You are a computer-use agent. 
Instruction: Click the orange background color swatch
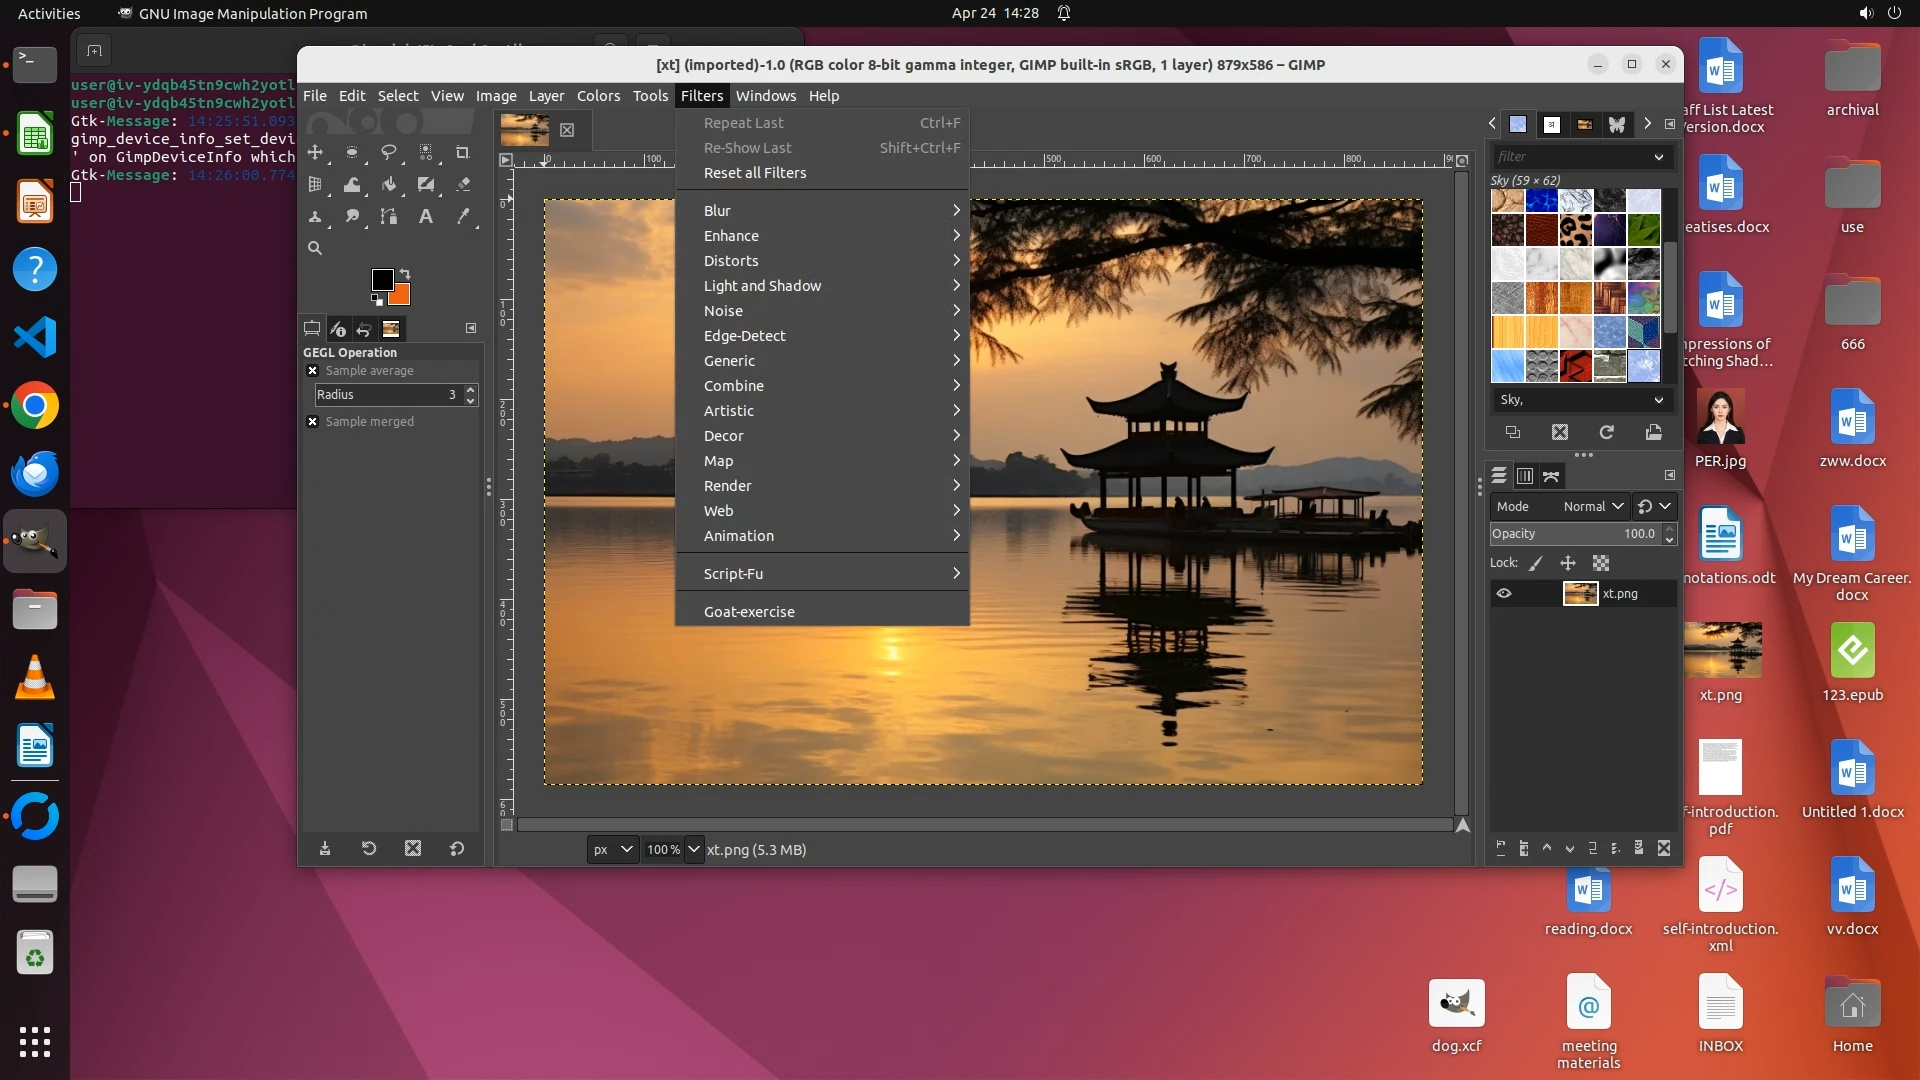402,296
